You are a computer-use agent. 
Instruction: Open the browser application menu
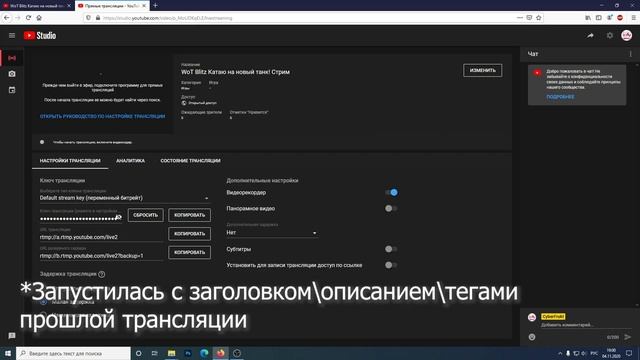[633, 18]
